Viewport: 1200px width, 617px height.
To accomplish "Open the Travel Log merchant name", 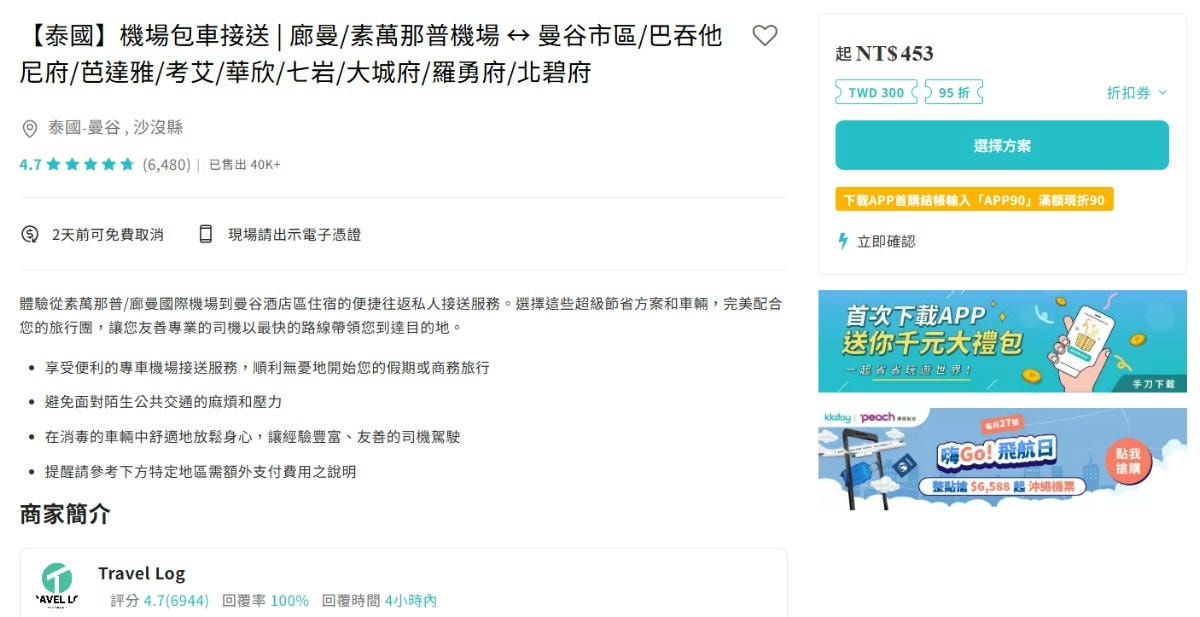I will (x=141, y=573).
